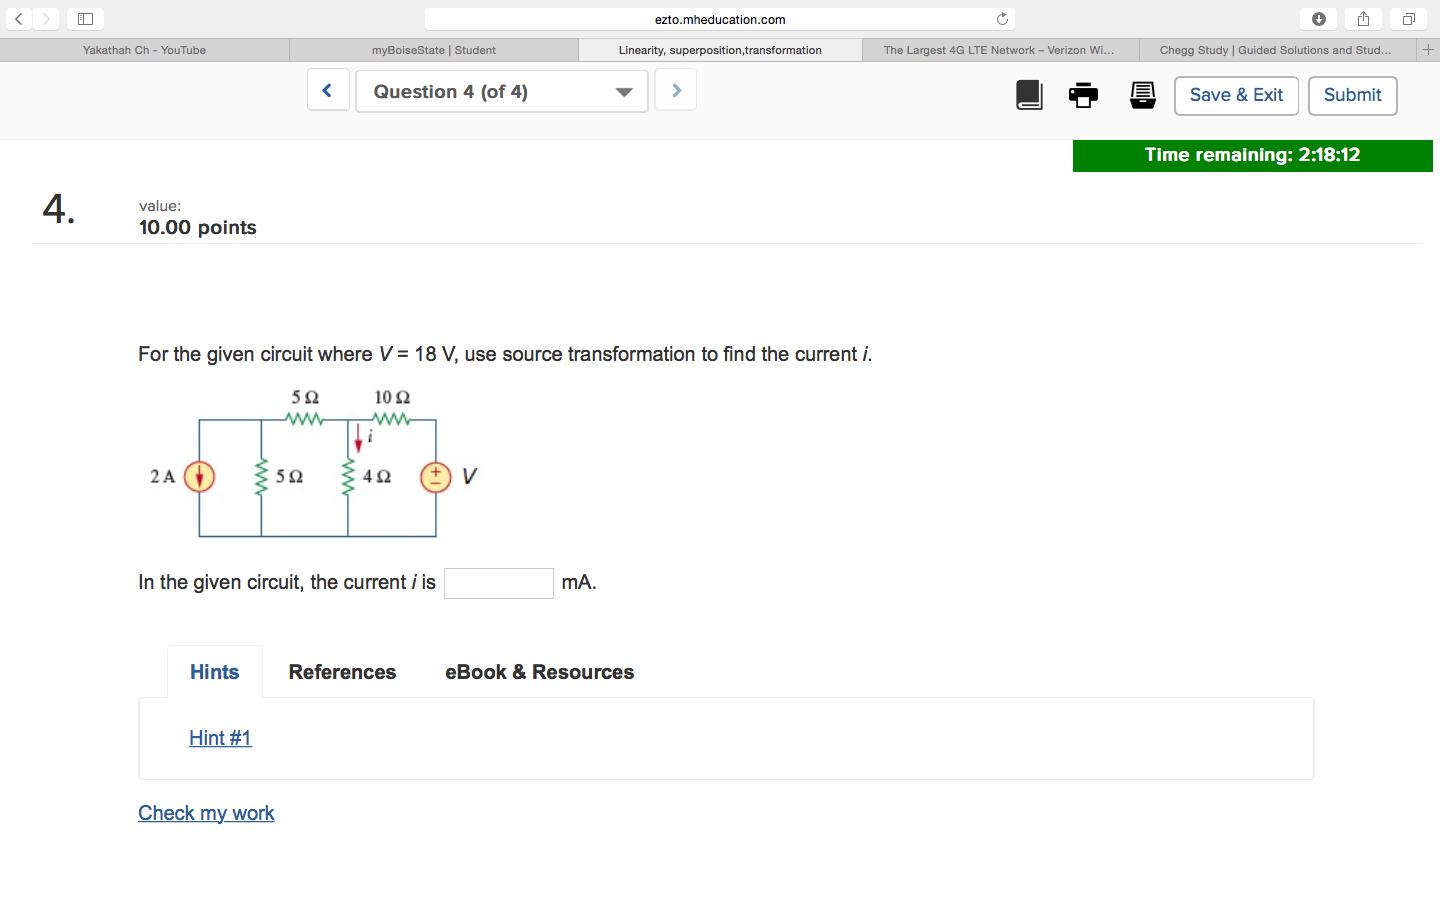The image size is (1440, 900).
Task: Click the answer input field for current i
Action: [498, 583]
